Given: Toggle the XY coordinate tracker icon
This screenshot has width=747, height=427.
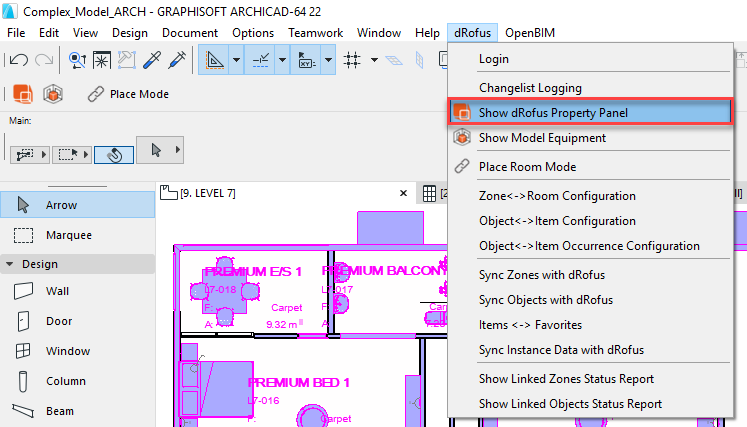Looking at the screenshot, I should click(x=306, y=60).
